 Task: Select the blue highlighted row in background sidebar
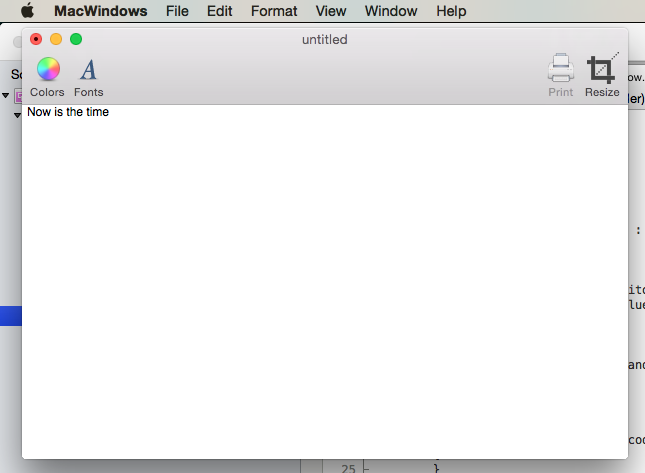11,316
